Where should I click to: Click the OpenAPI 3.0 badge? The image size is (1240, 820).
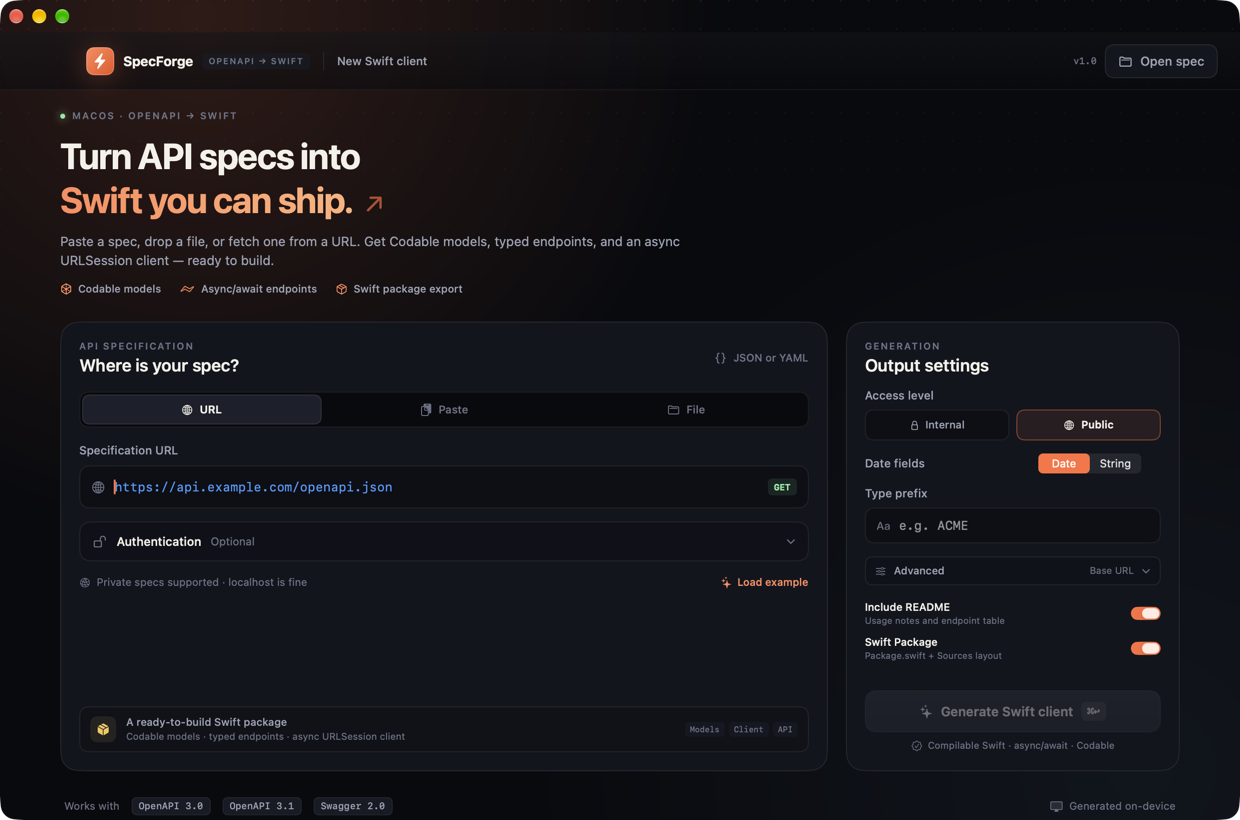(171, 806)
